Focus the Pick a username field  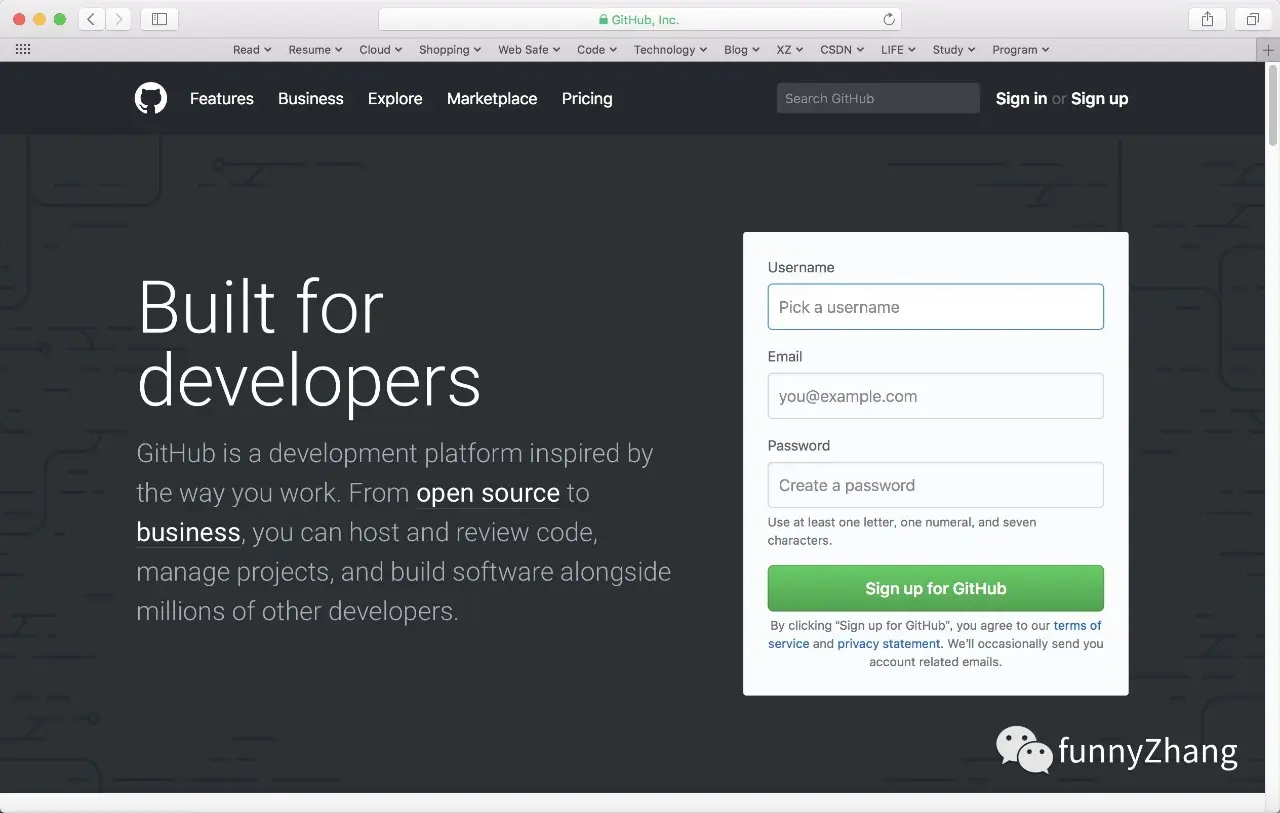[x=936, y=307]
